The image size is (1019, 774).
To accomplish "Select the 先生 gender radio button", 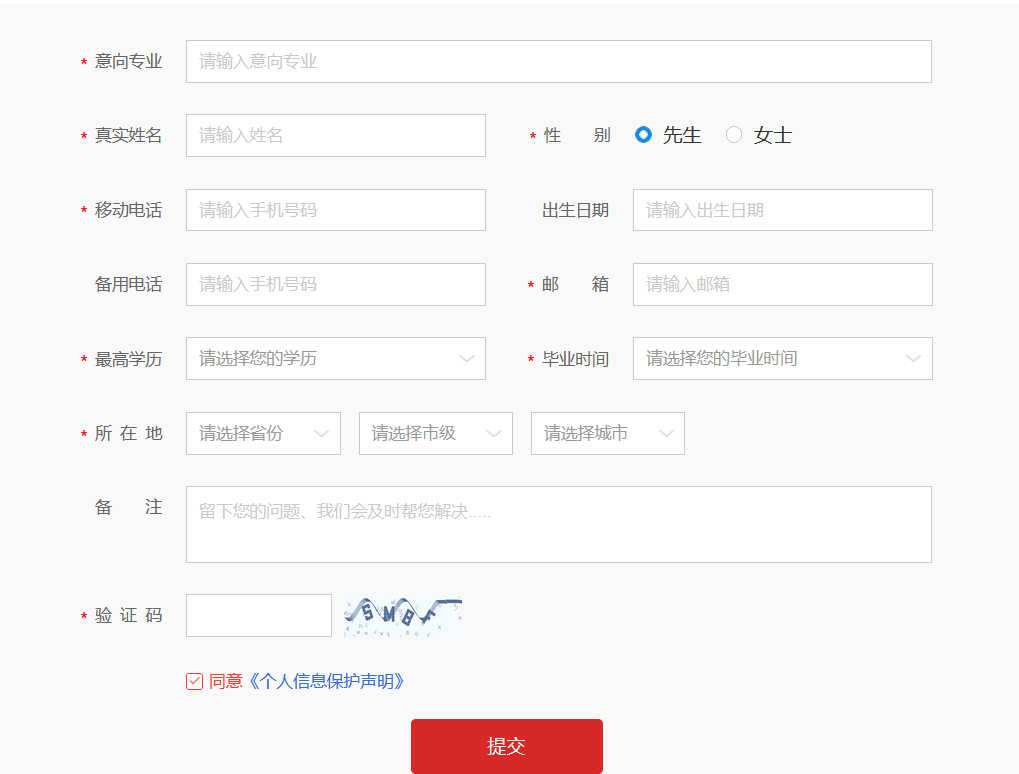I will (x=643, y=134).
